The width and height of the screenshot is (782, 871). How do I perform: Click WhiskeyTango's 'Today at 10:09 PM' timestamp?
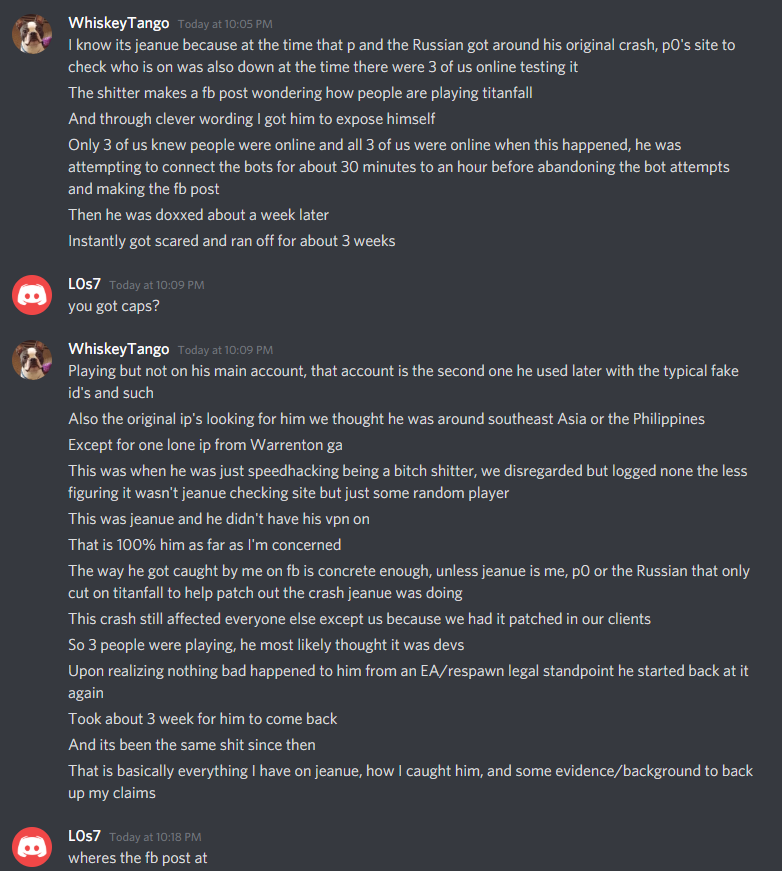click(x=225, y=350)
